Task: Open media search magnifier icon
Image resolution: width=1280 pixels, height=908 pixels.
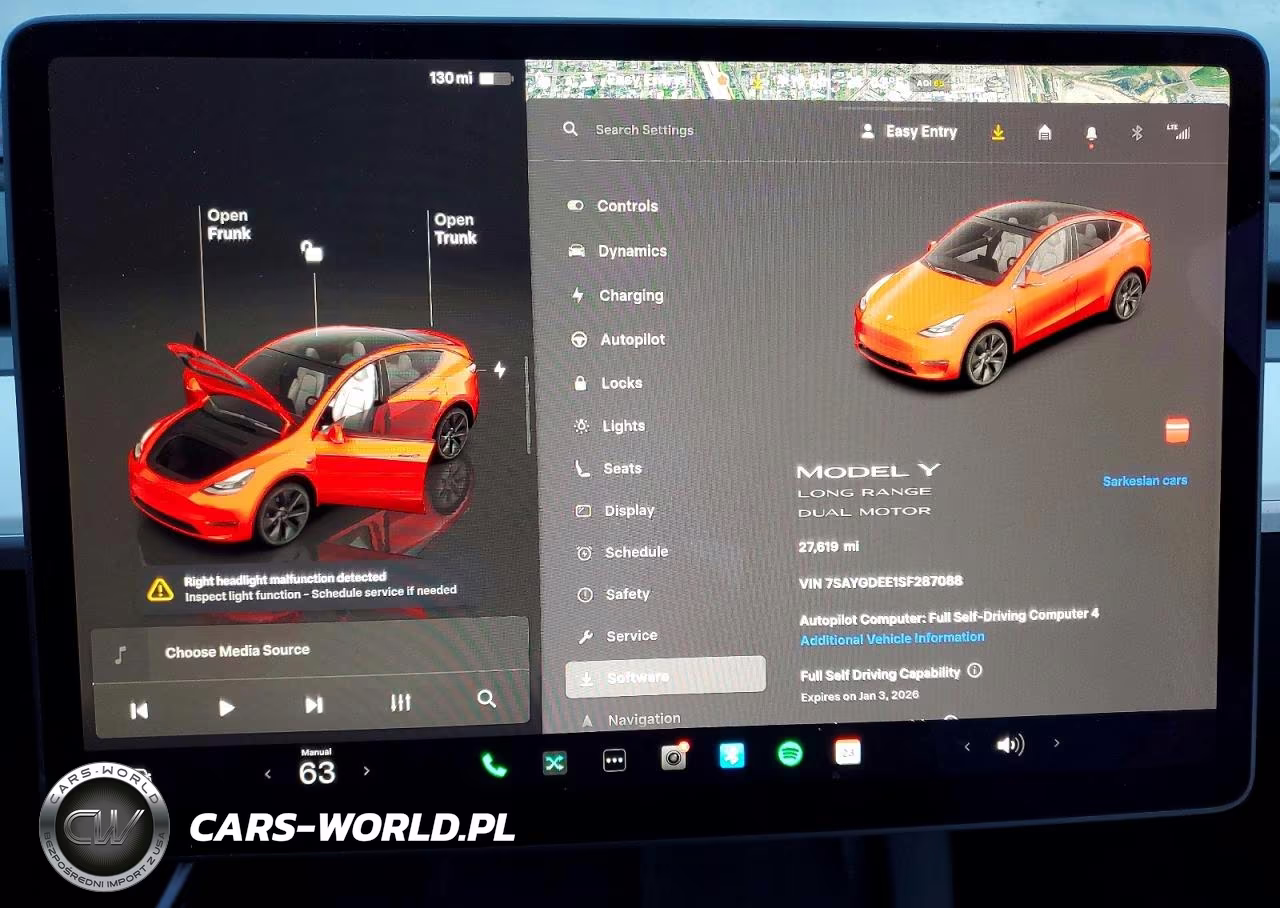Action: click(487, 699)
